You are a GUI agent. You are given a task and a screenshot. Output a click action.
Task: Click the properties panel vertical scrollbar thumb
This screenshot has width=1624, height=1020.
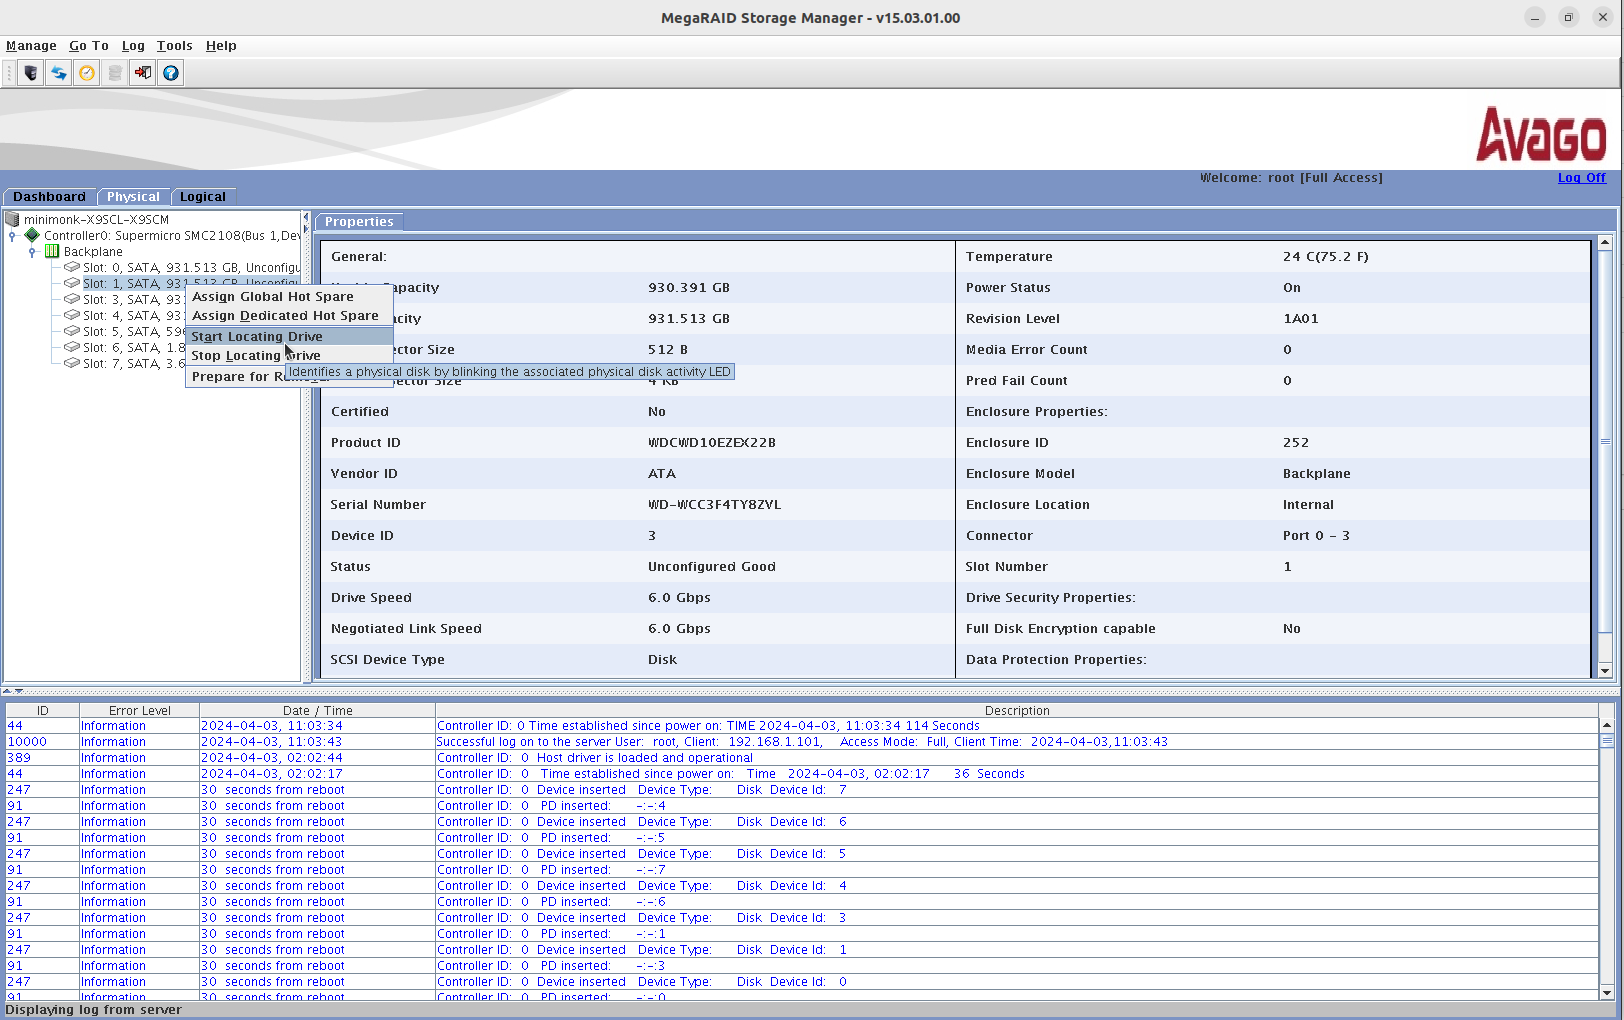coord(1605,441)
